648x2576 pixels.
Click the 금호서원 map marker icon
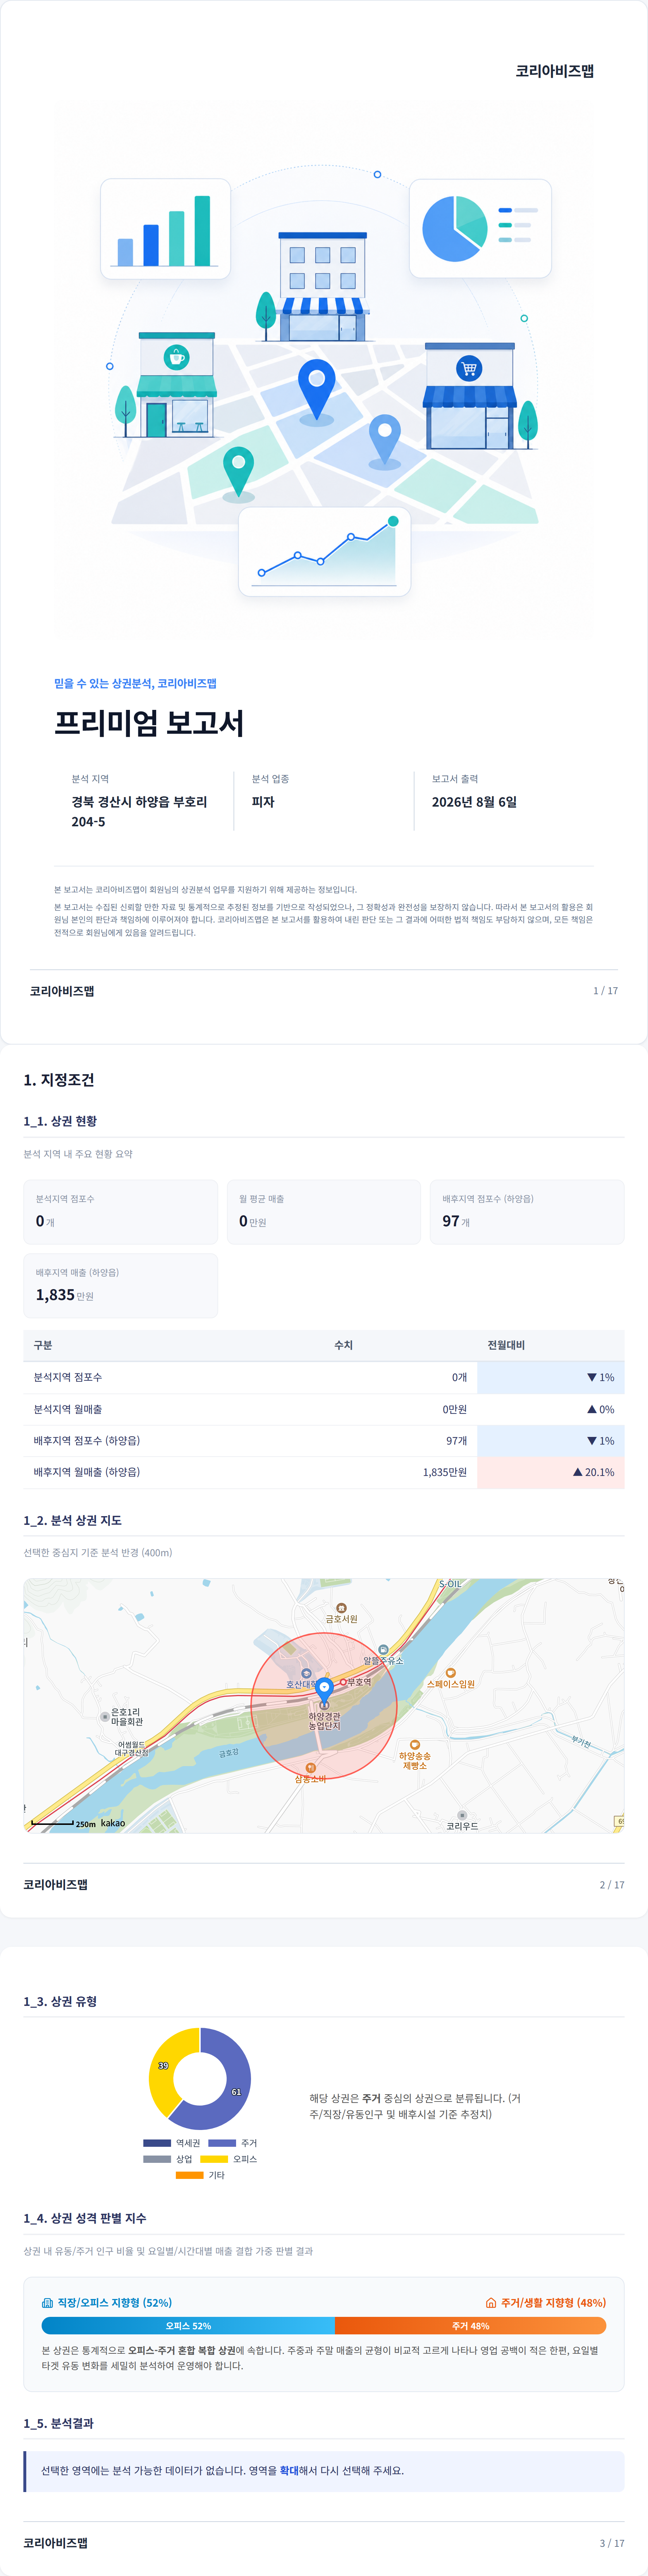coord(341,1608)
